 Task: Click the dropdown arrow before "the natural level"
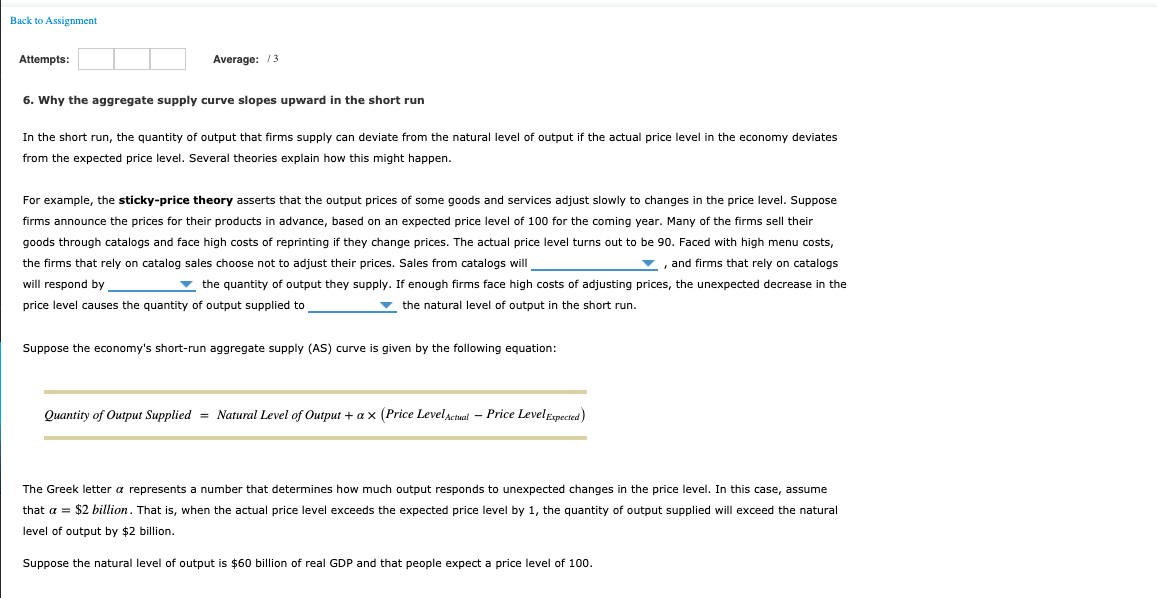click(387, 305)
